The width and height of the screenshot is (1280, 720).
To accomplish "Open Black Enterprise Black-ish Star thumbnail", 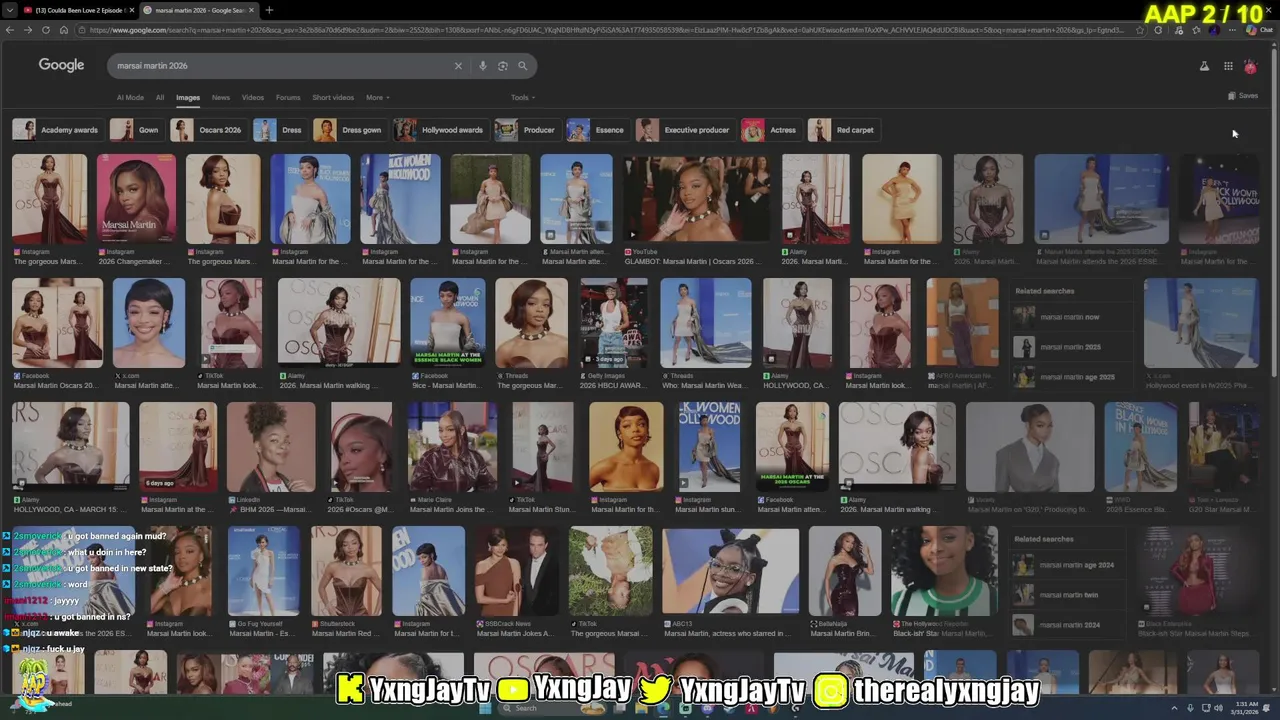I will 1198,571.
